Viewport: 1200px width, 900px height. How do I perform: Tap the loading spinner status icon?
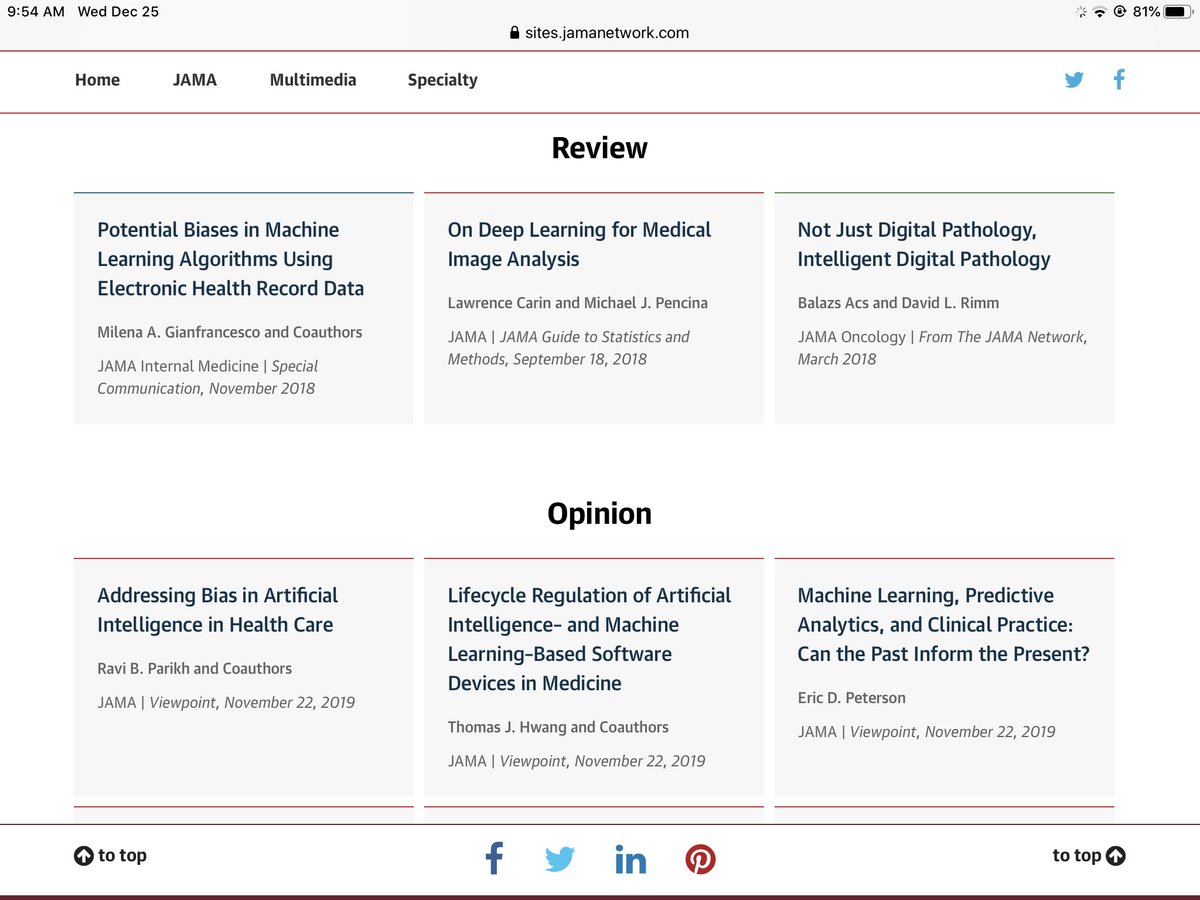tap(1081, 12)
